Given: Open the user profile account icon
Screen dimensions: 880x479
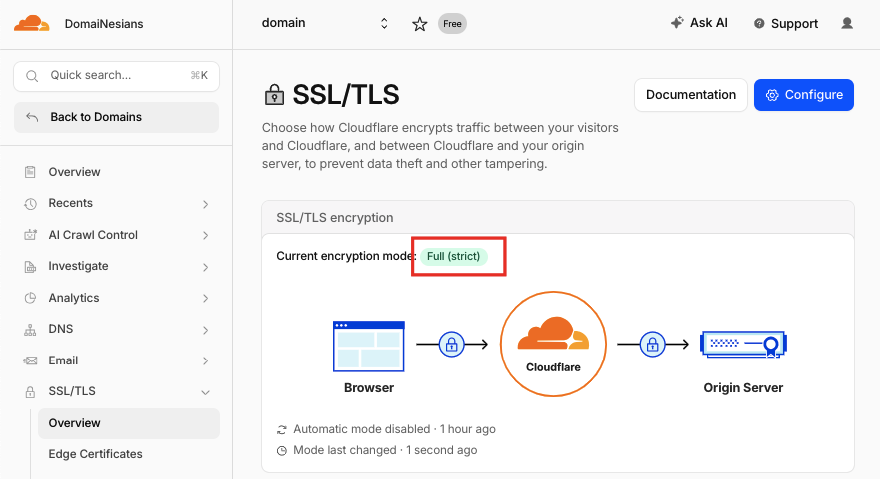Looking at the screenshot, I should tap(847, 24).
